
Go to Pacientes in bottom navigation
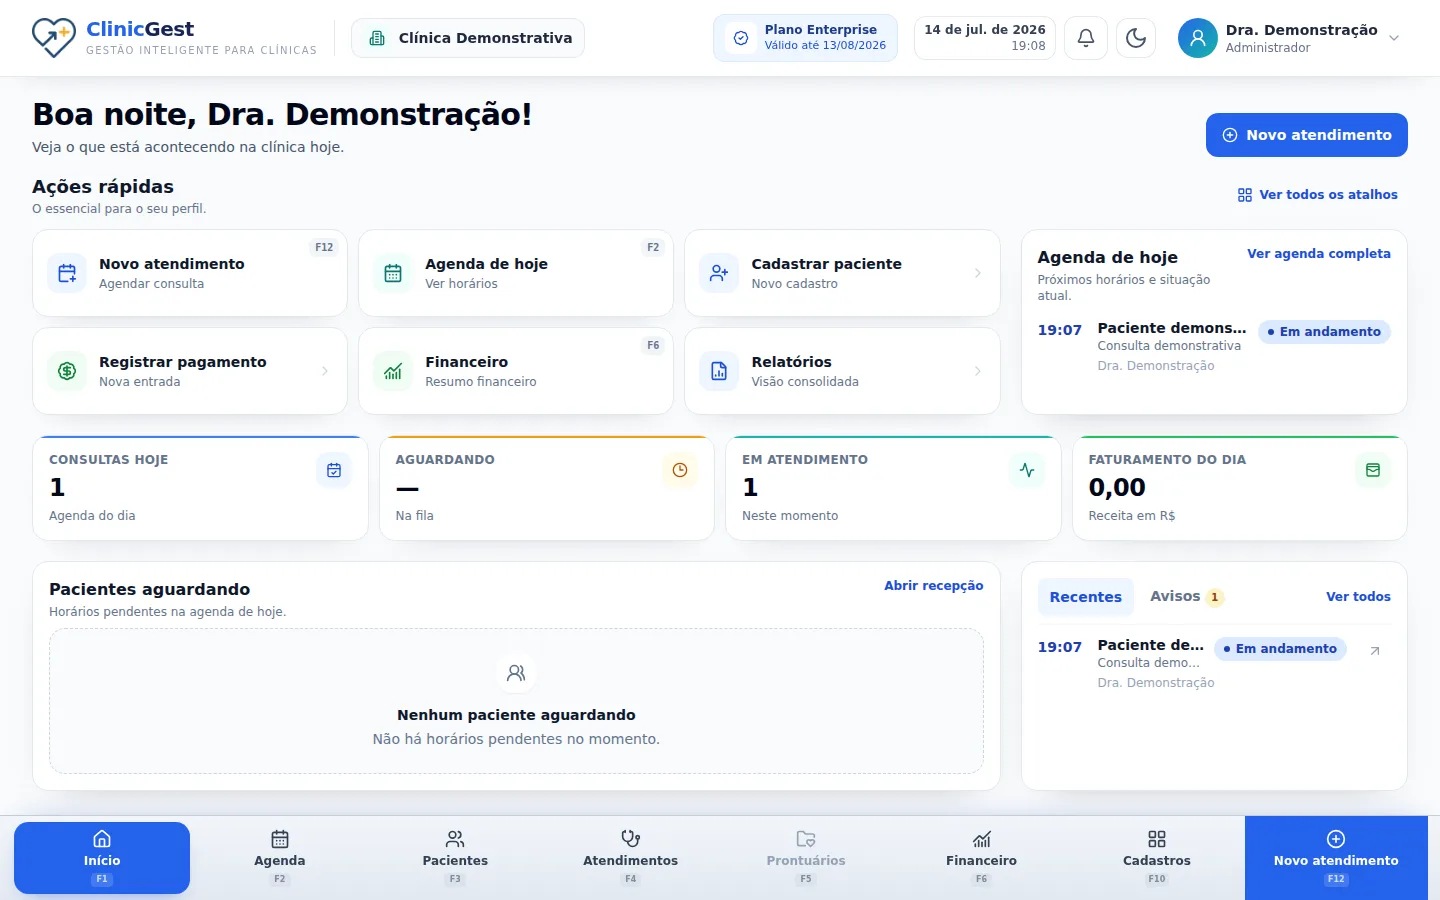(455, 857)
